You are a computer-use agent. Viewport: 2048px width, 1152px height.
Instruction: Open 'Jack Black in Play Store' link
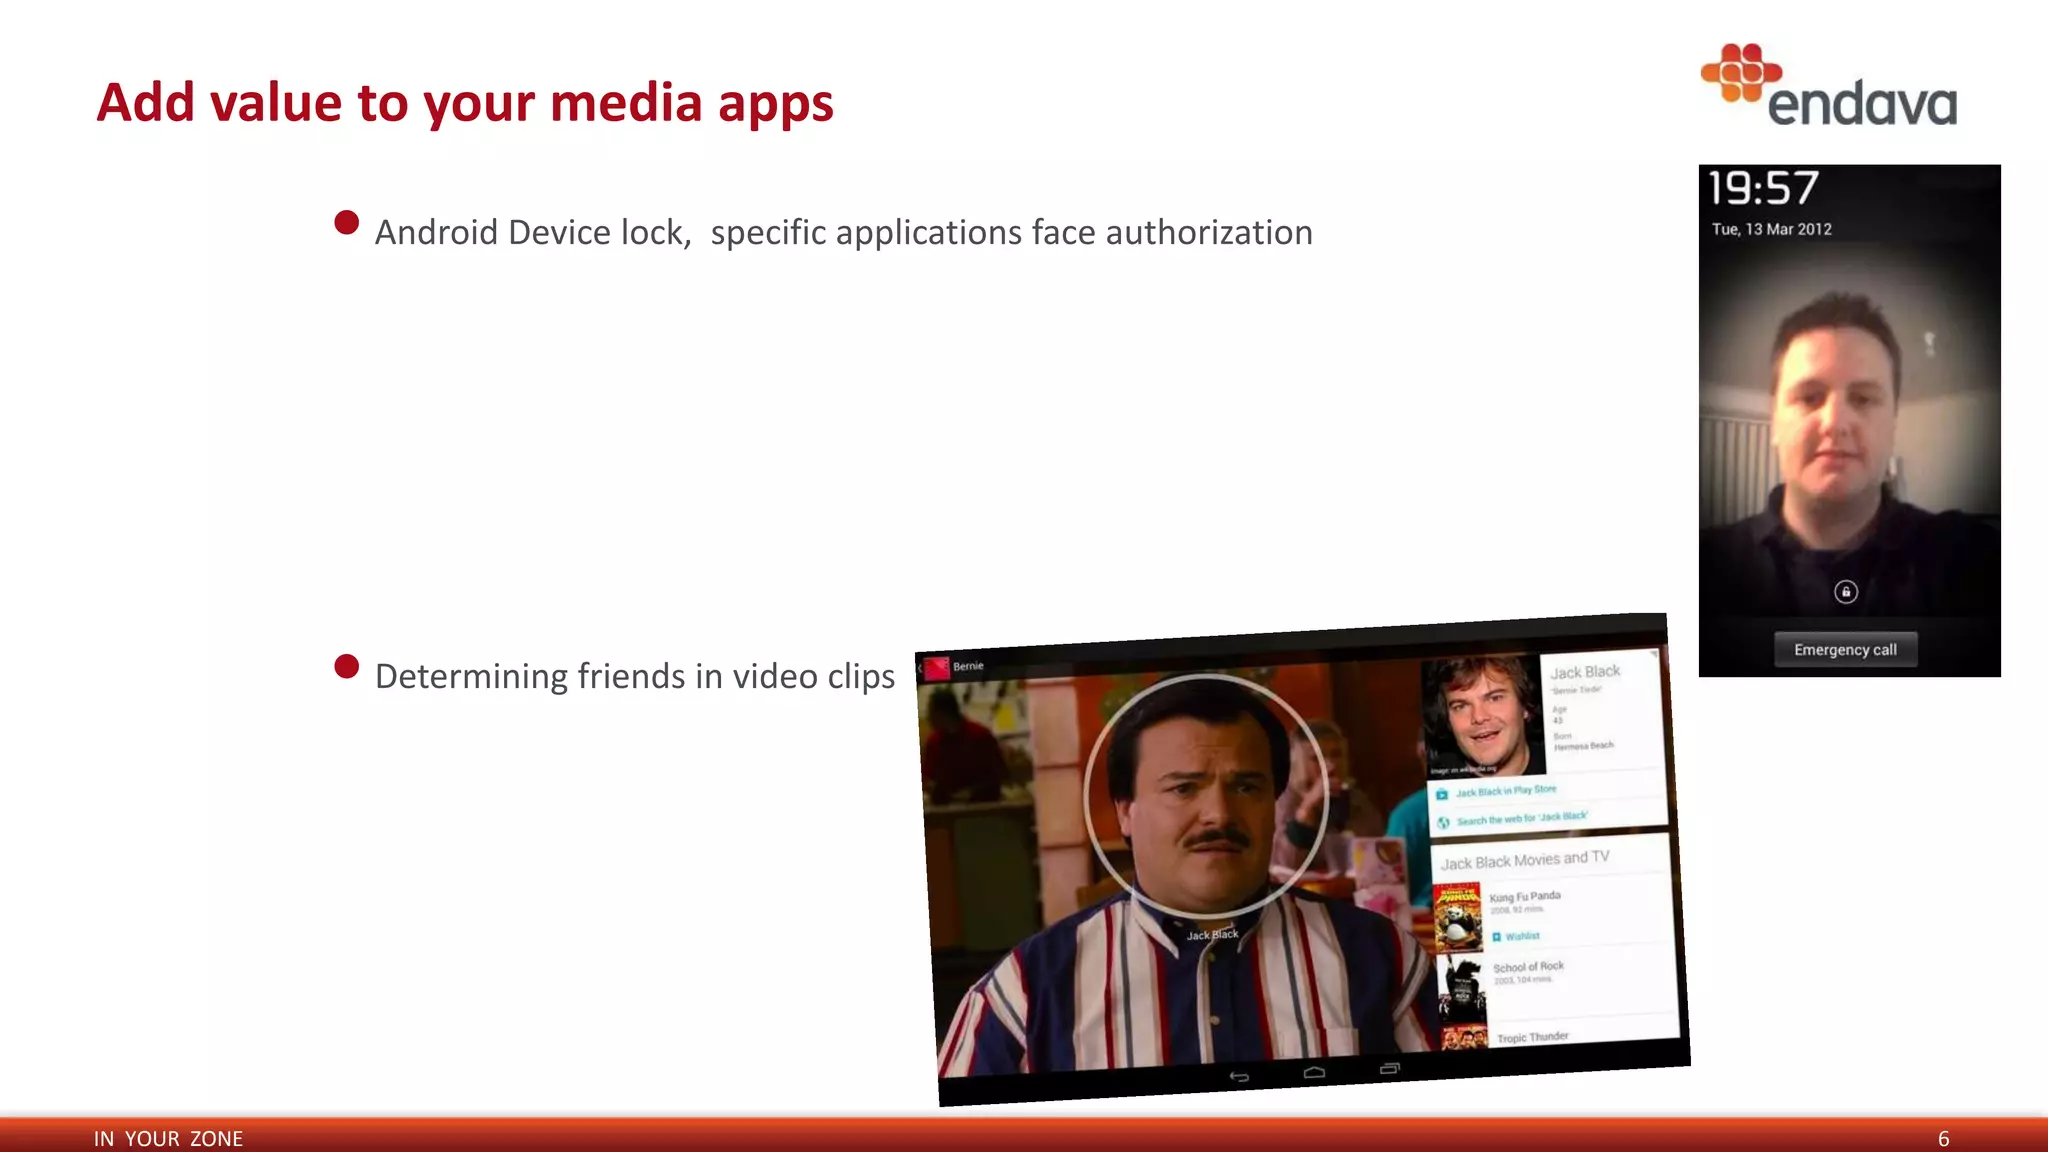coord(1506,791)
